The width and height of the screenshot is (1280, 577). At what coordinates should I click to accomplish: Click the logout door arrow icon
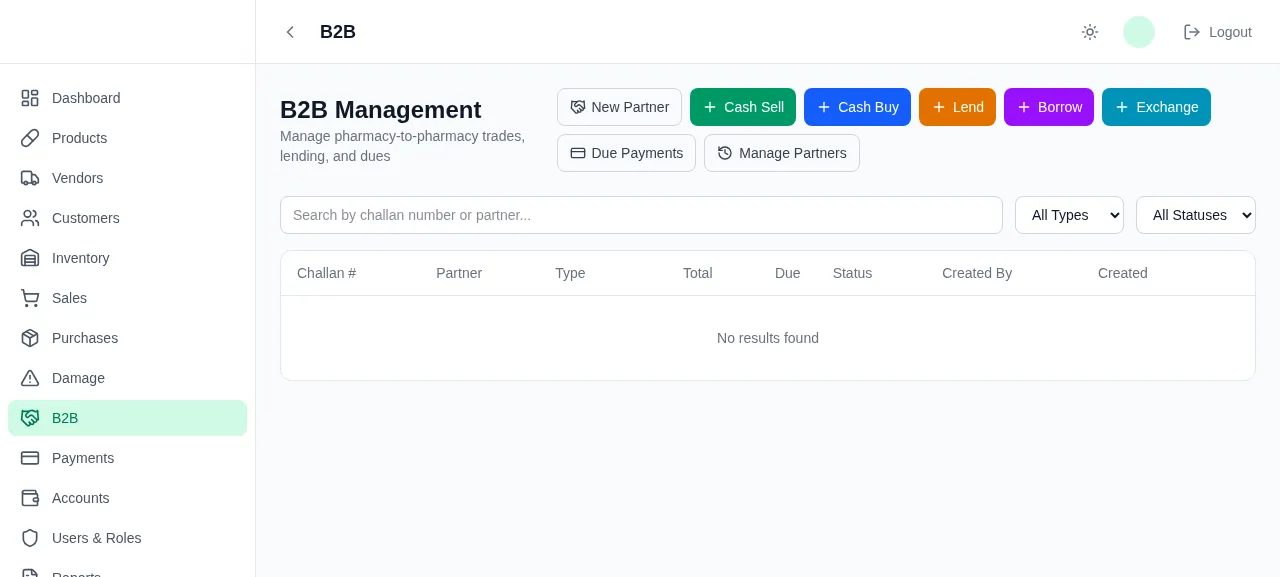1192,32
